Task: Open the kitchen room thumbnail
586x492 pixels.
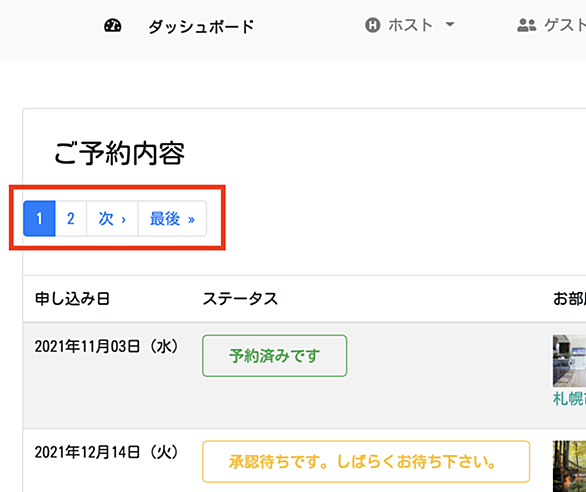Action: tap(569, 361)
